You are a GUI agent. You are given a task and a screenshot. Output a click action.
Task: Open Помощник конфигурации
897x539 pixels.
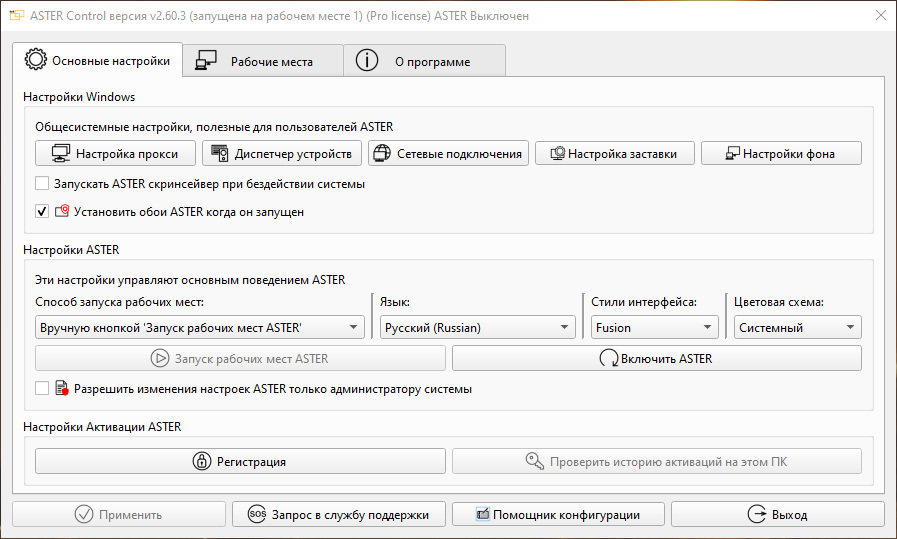[558, 514]
